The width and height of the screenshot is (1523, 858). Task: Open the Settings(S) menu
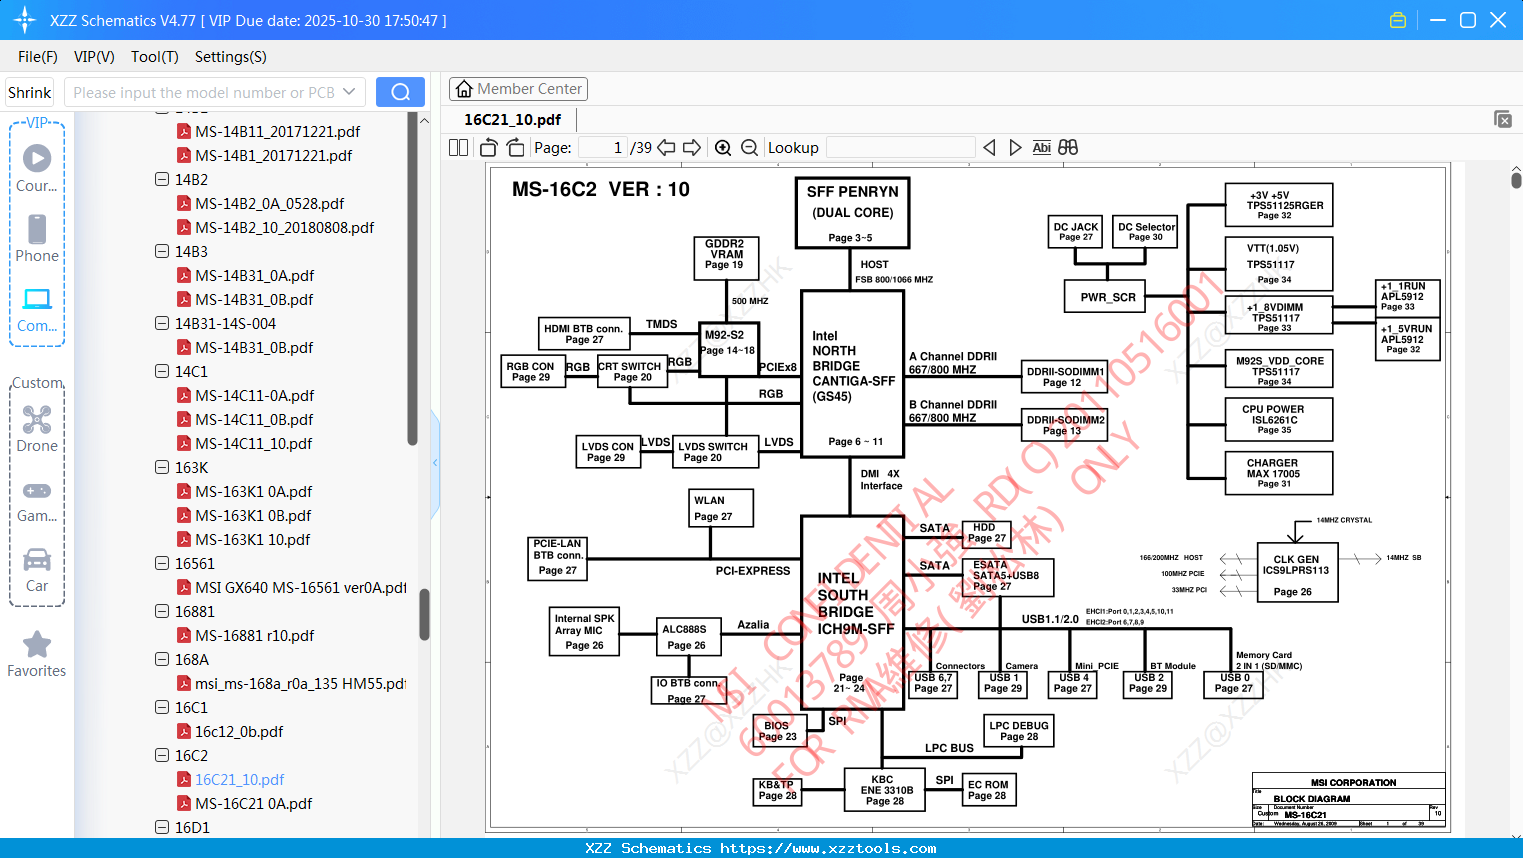pyautogui.click(x=231, y=57)
